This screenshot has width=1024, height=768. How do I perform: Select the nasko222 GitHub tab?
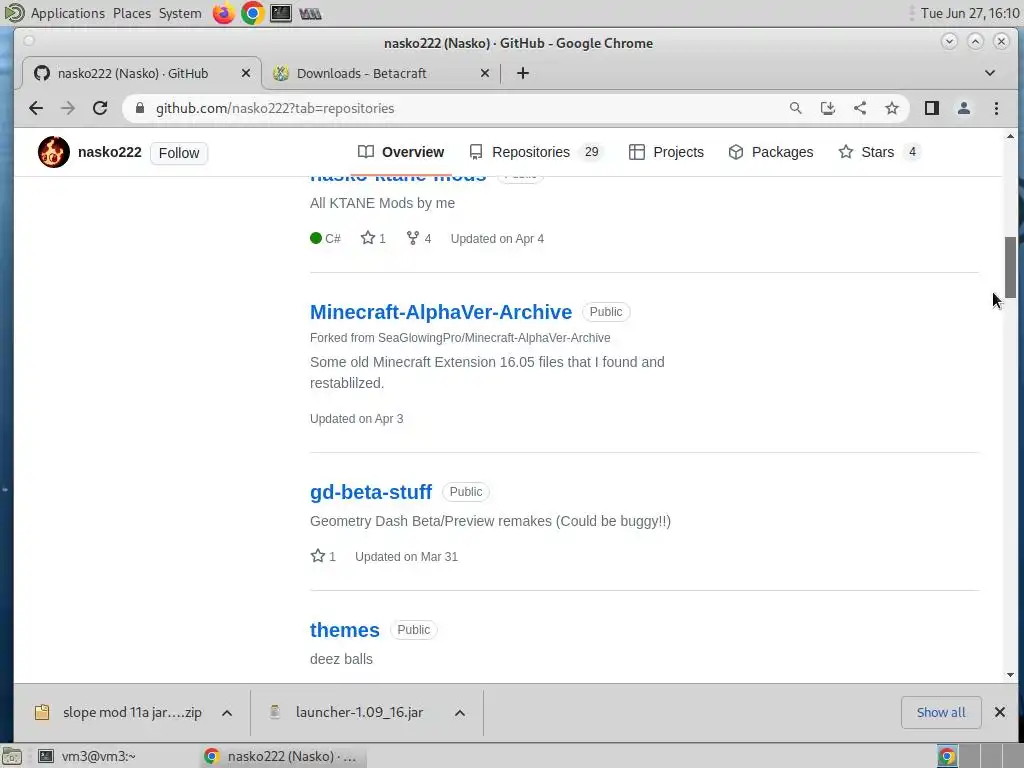click(x=142, y=73)
